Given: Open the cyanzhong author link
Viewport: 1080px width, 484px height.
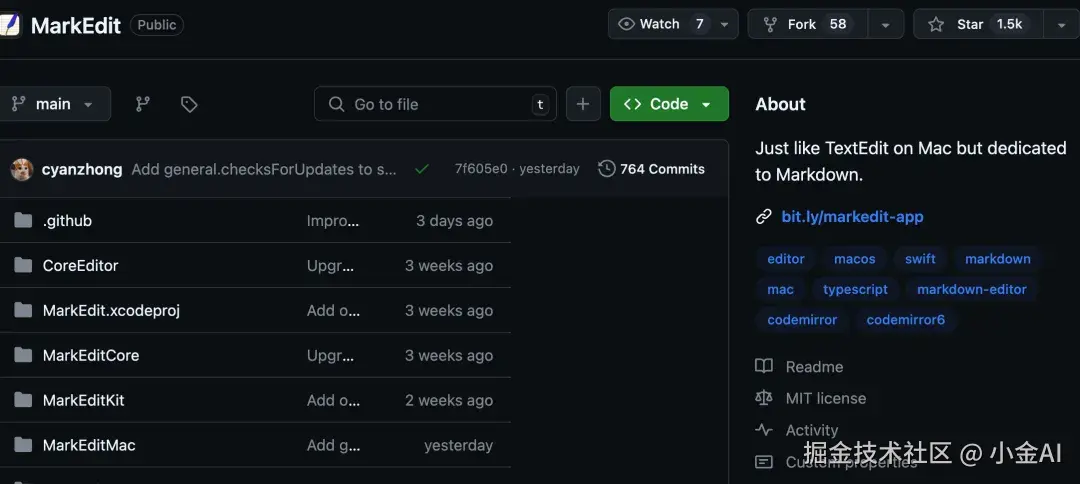Looking at the screenshot, I should (x=82, y=169).
